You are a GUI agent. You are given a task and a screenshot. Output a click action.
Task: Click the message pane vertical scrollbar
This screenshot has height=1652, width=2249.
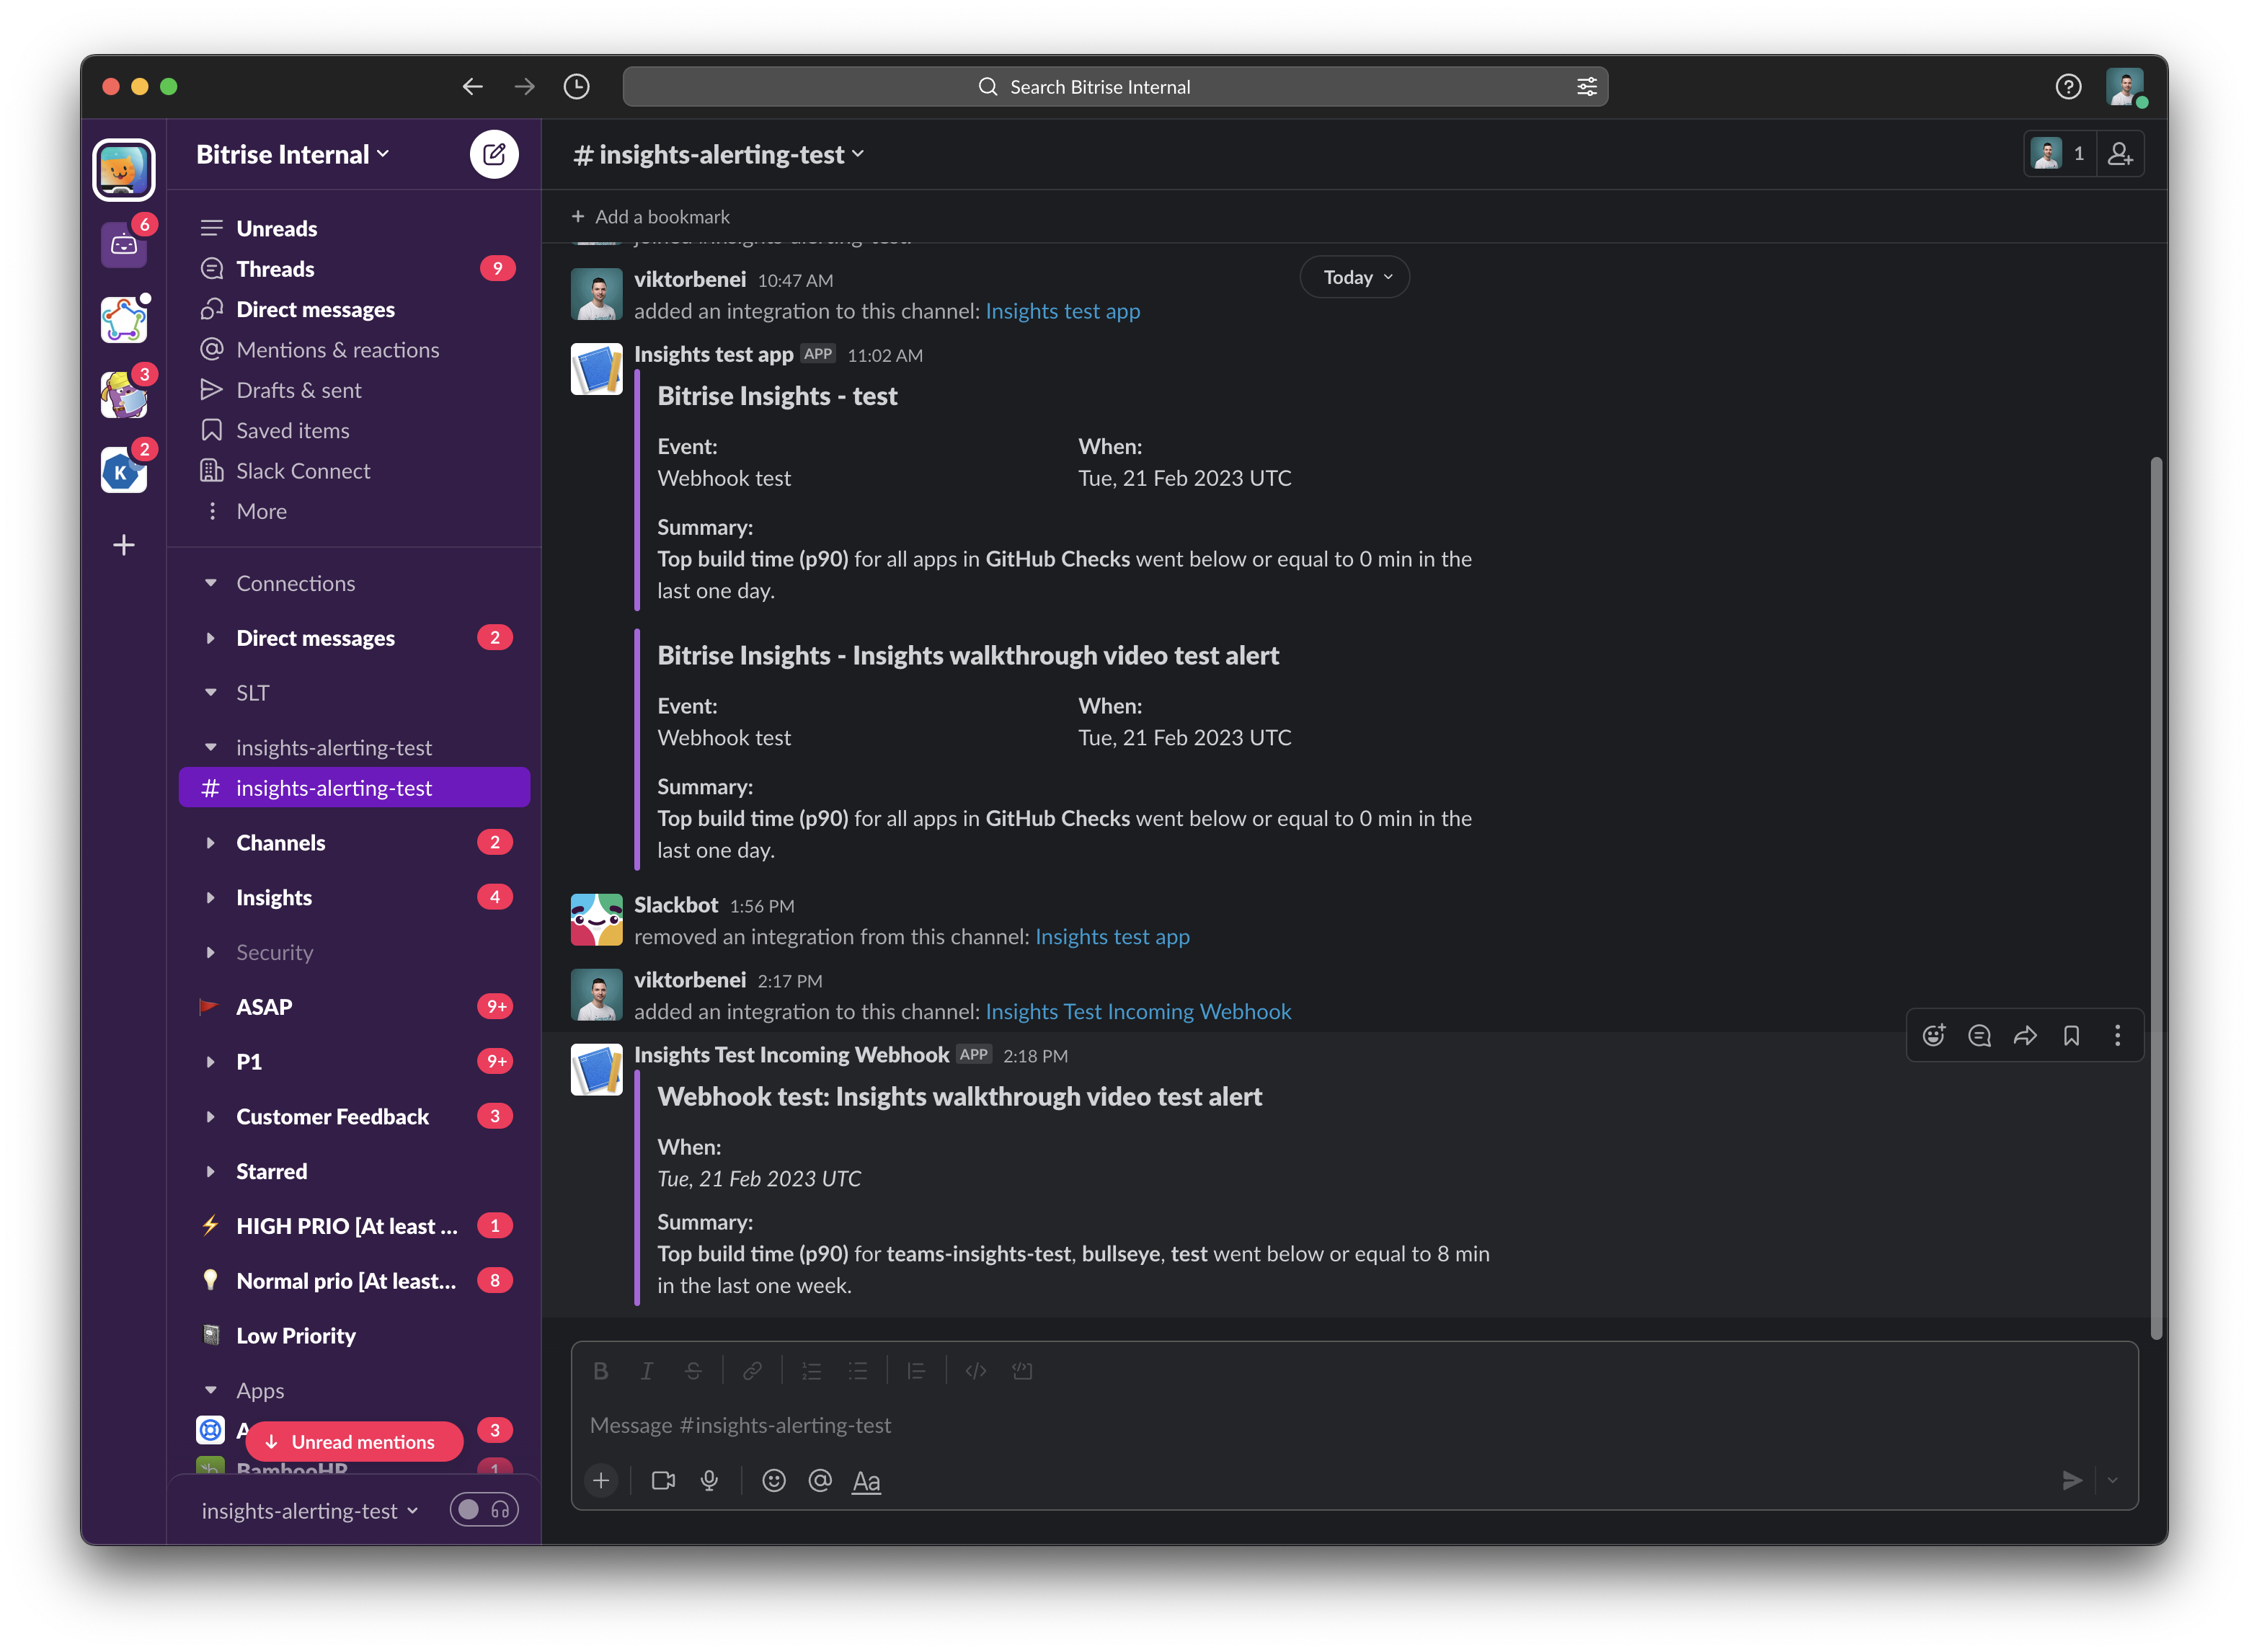pos(2156,898)
